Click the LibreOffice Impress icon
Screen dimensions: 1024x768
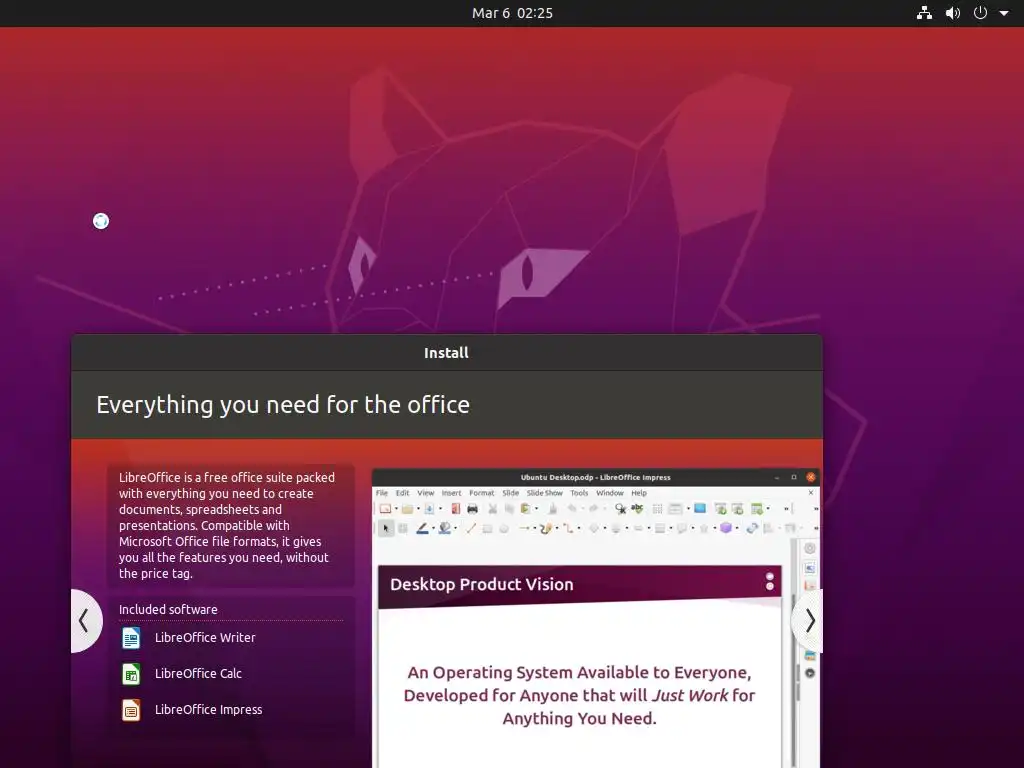click(x=131, y=709)
